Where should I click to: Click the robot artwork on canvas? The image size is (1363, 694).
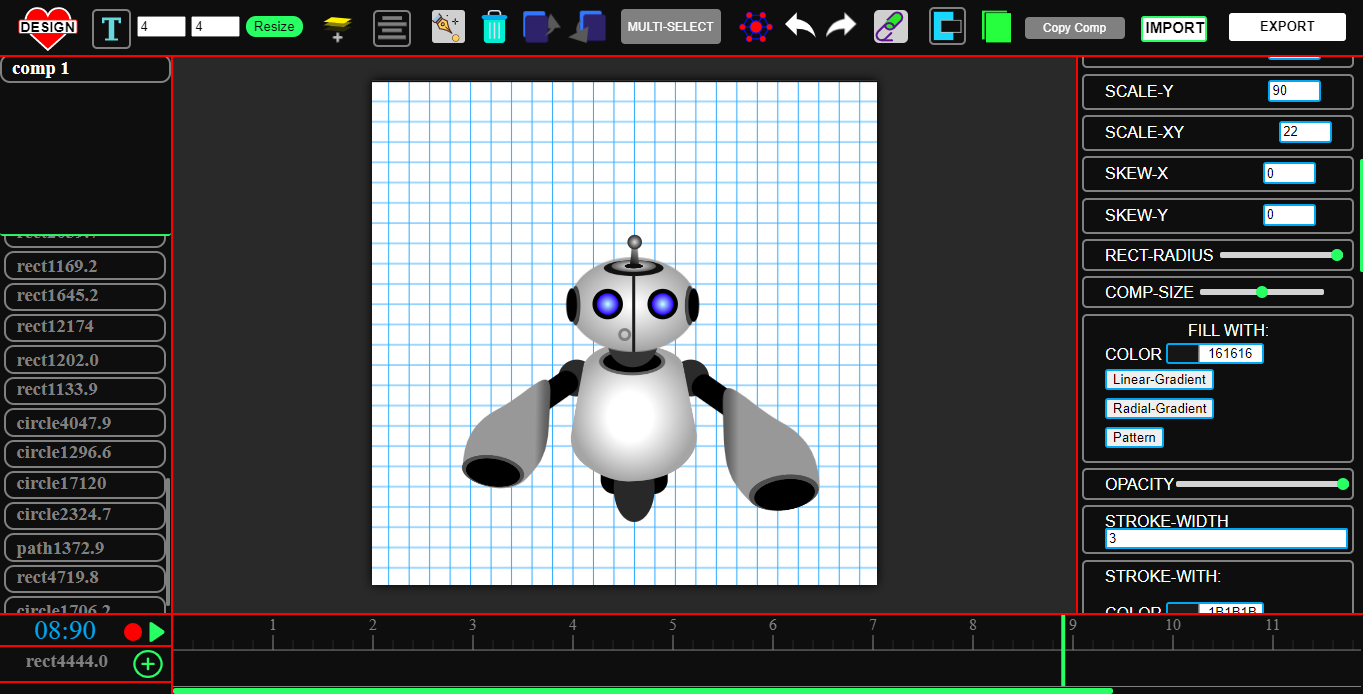640,378
